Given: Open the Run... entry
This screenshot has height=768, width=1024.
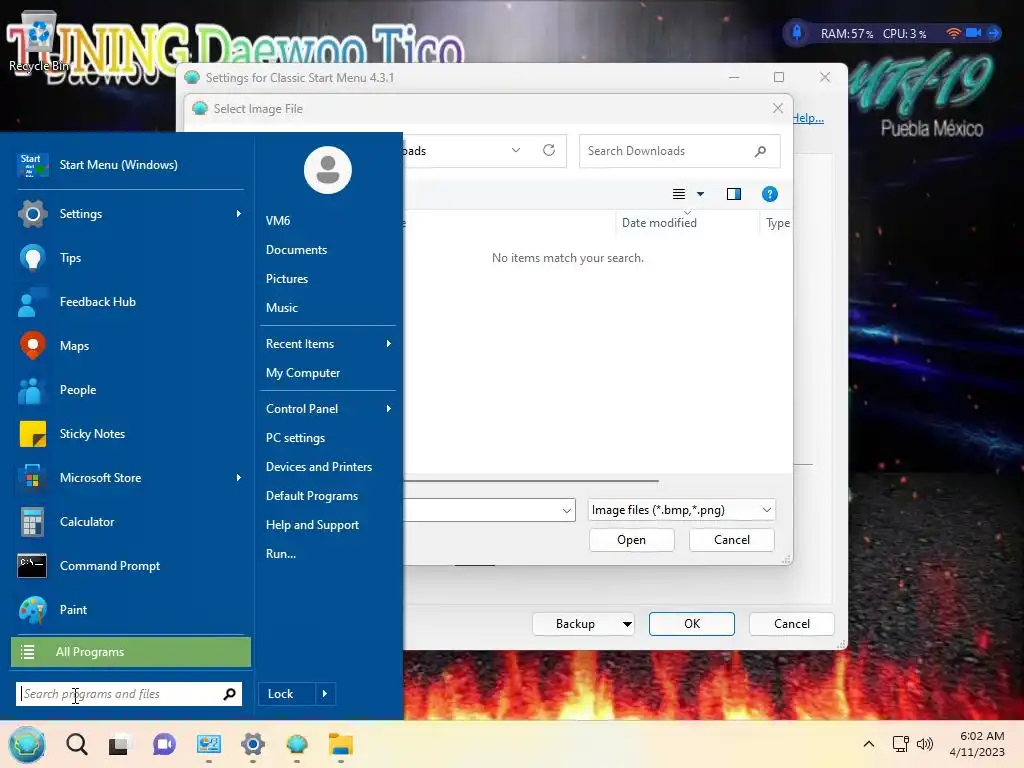Looking at the screenshot, I should (x=281, y=554).
